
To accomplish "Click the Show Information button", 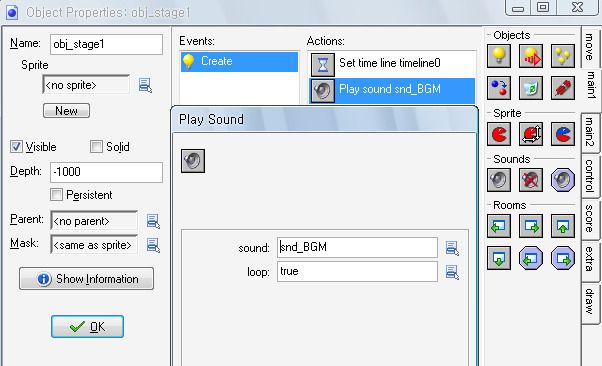I will (86, 278).
